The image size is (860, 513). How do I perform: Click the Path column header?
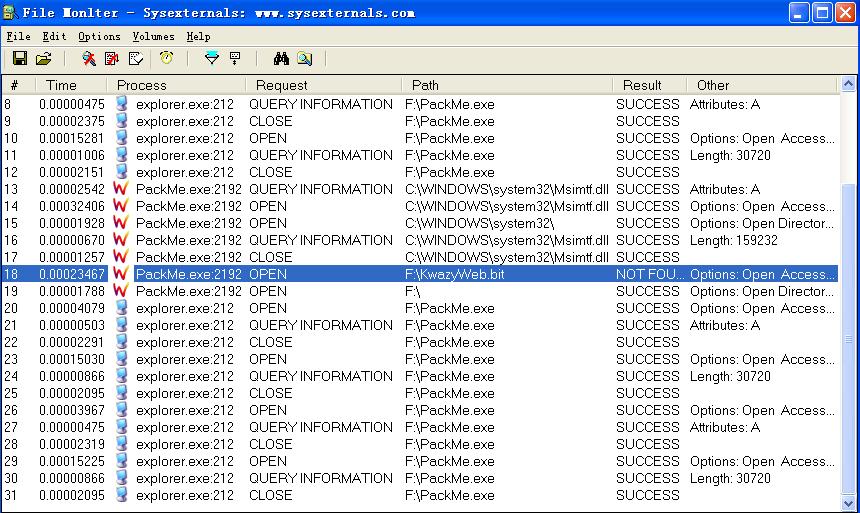coord(507,85)
